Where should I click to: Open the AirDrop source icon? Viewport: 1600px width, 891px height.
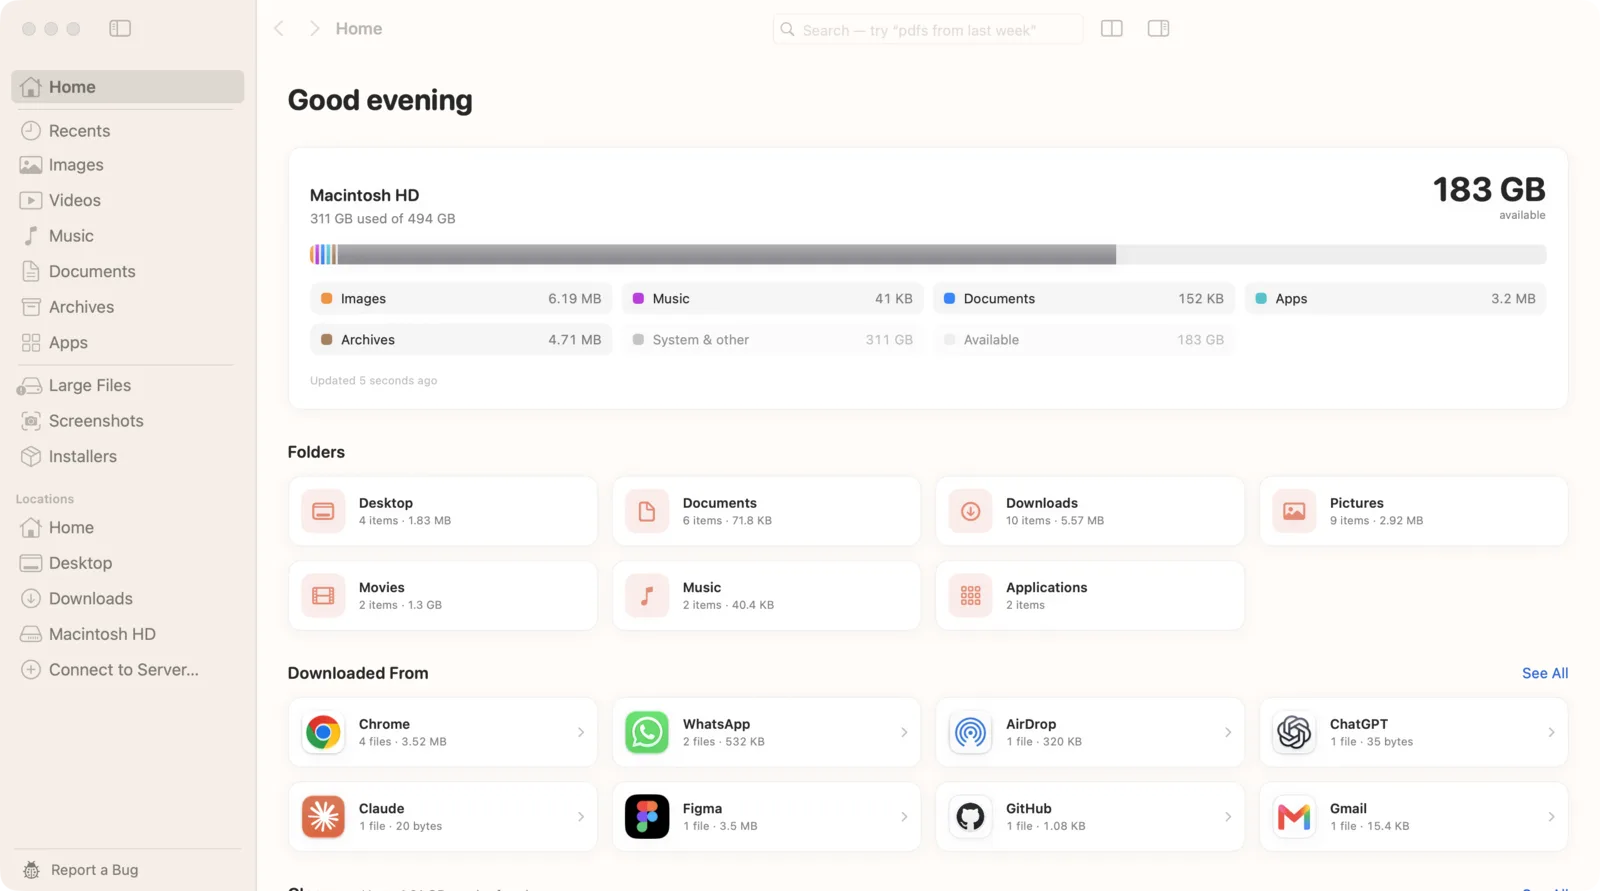[x=970, y=733]
